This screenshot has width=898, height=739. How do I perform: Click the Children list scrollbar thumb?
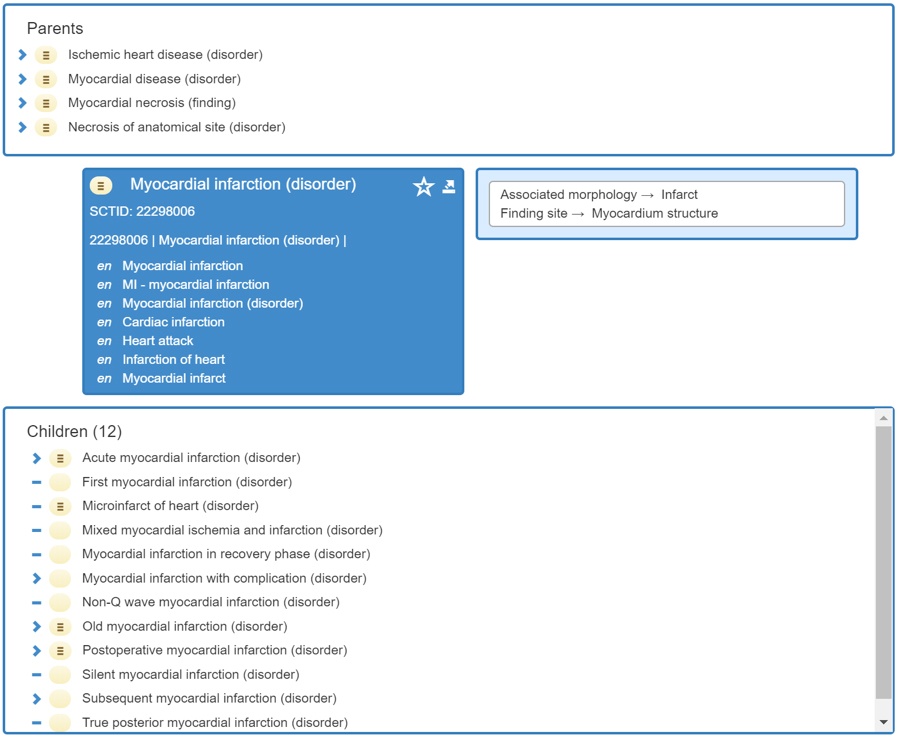click(x=884, y=563)
